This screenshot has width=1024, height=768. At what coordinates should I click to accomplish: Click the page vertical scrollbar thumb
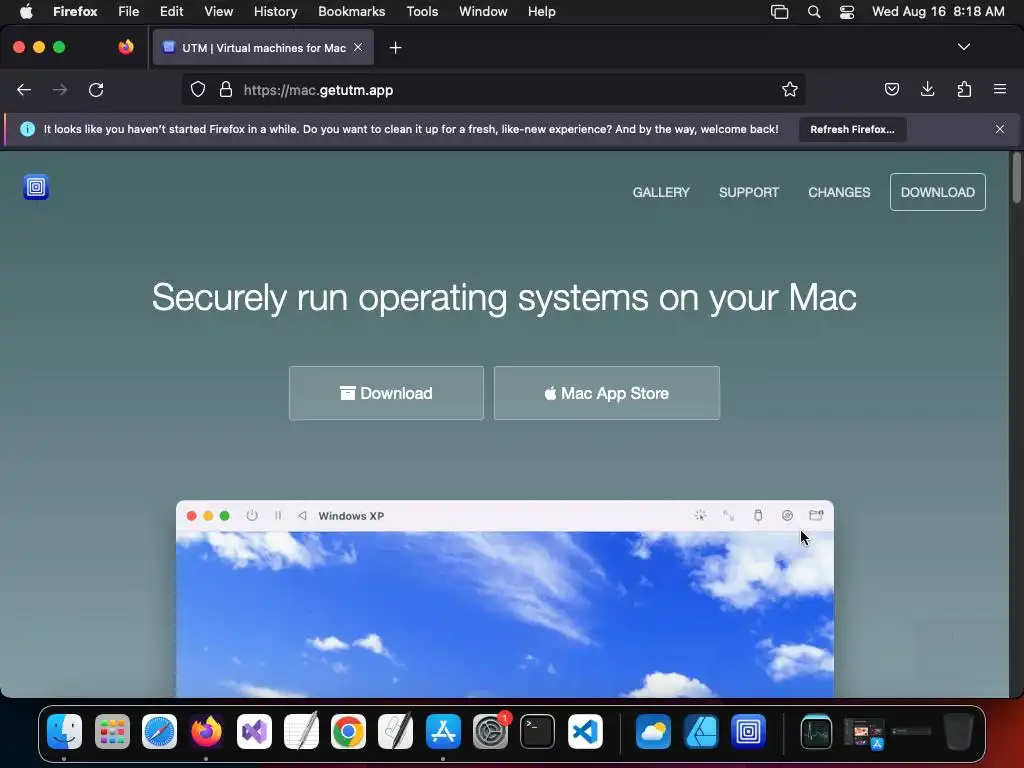pyautogui.click(x=1016, y=178)
